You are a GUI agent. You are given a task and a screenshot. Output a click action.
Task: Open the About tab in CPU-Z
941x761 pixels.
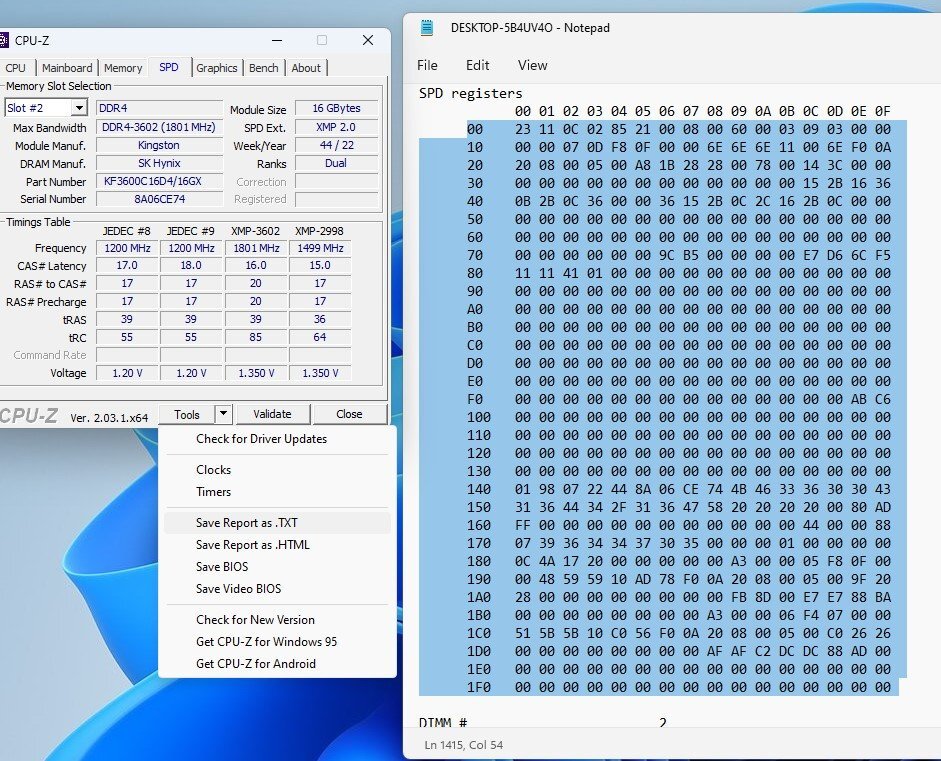click(x=306, y=68)
